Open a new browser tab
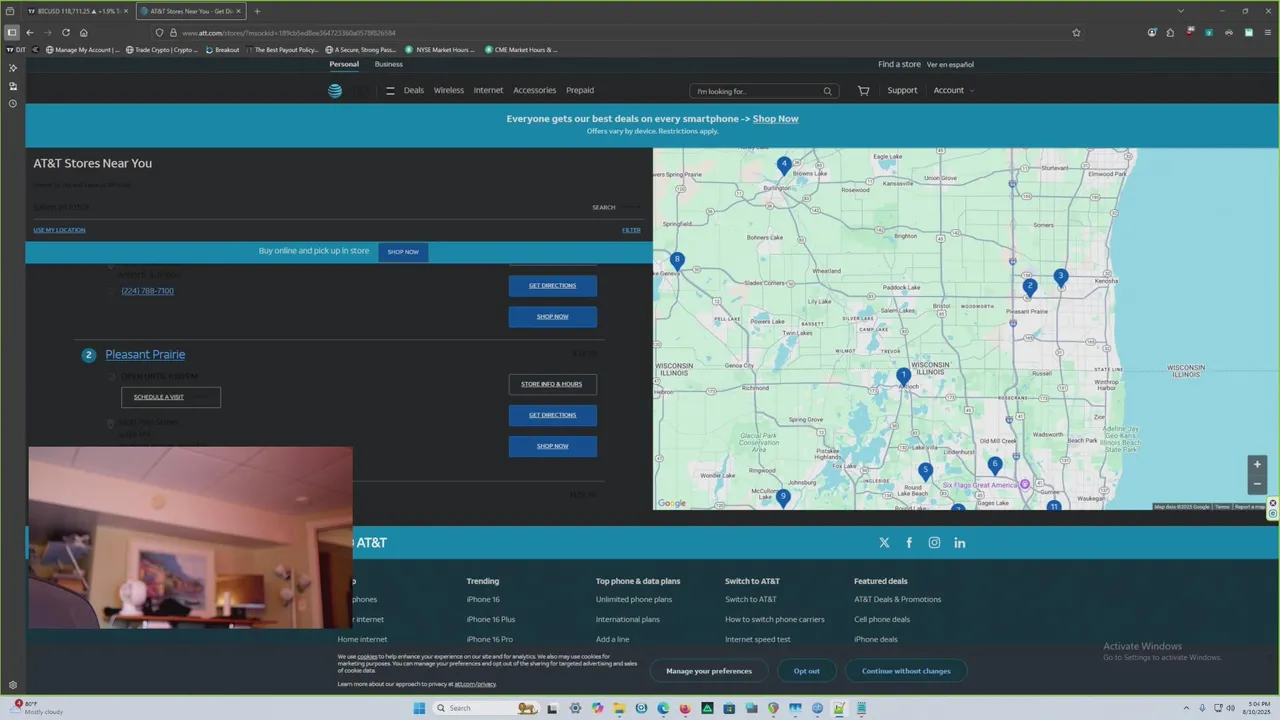This screenshot has height=720, width=1280. 257,11
